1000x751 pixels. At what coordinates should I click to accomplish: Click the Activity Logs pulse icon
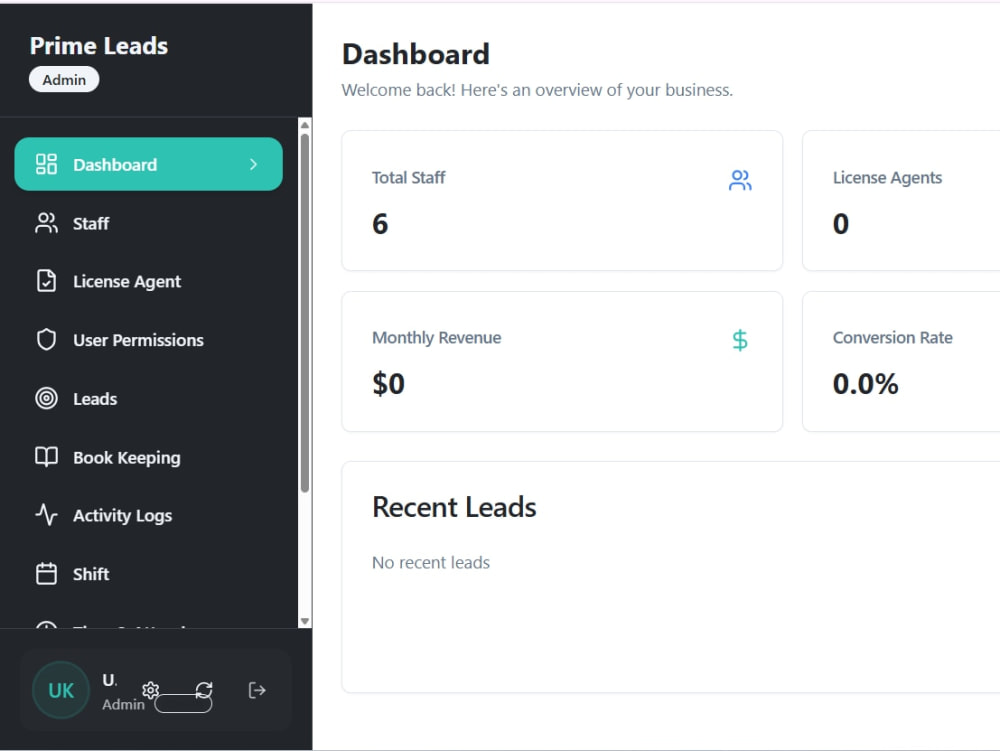click(x=46, y=515)
